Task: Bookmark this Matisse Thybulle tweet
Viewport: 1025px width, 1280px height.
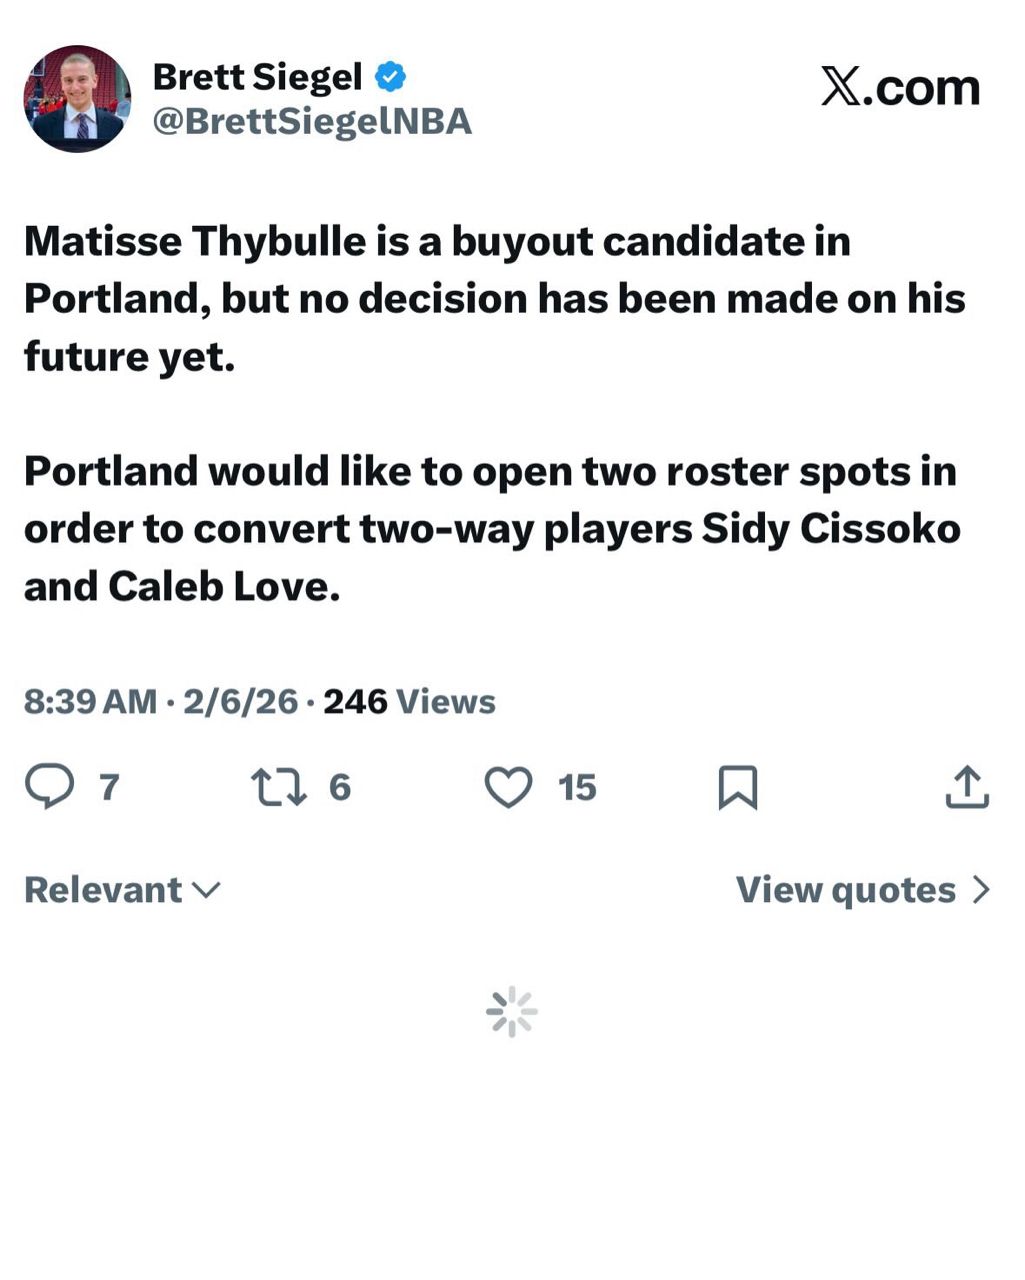Action: click(x=738, y=787)
